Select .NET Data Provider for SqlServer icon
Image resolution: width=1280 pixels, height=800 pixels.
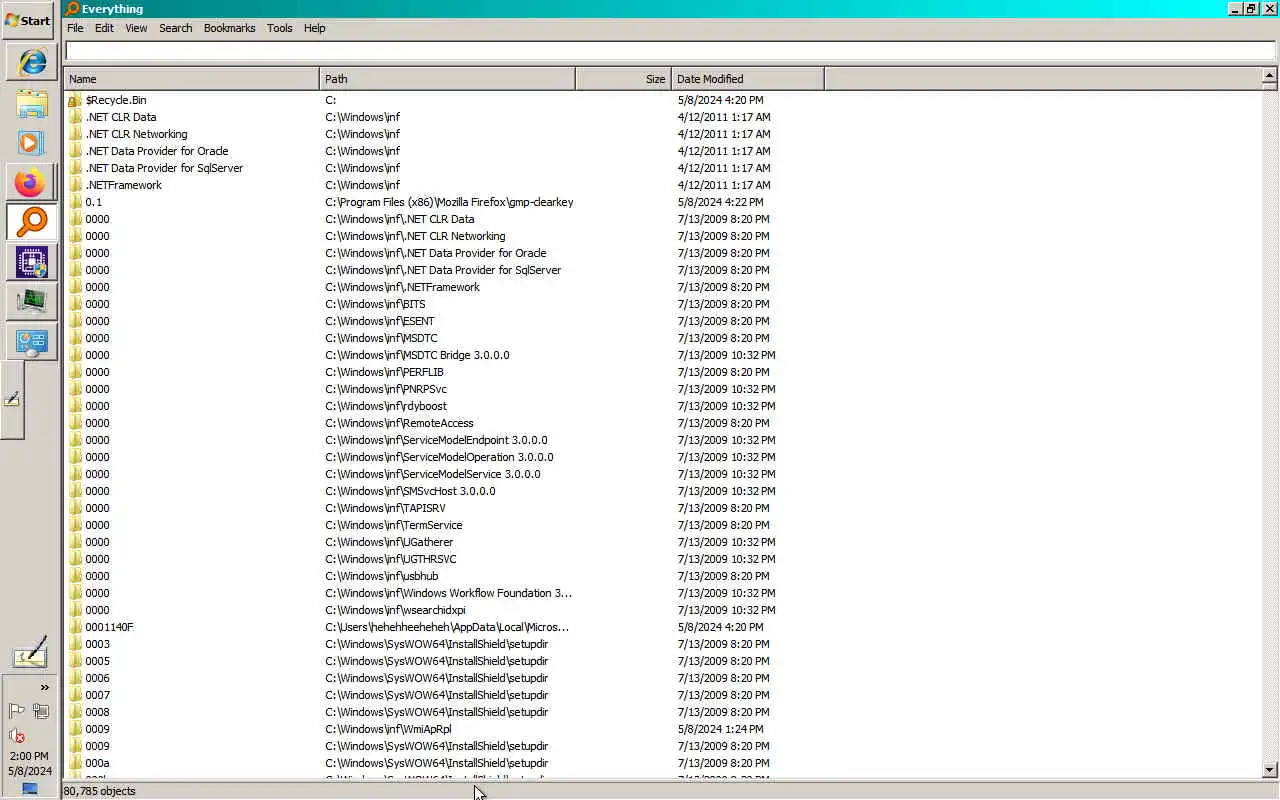[75, 168]
